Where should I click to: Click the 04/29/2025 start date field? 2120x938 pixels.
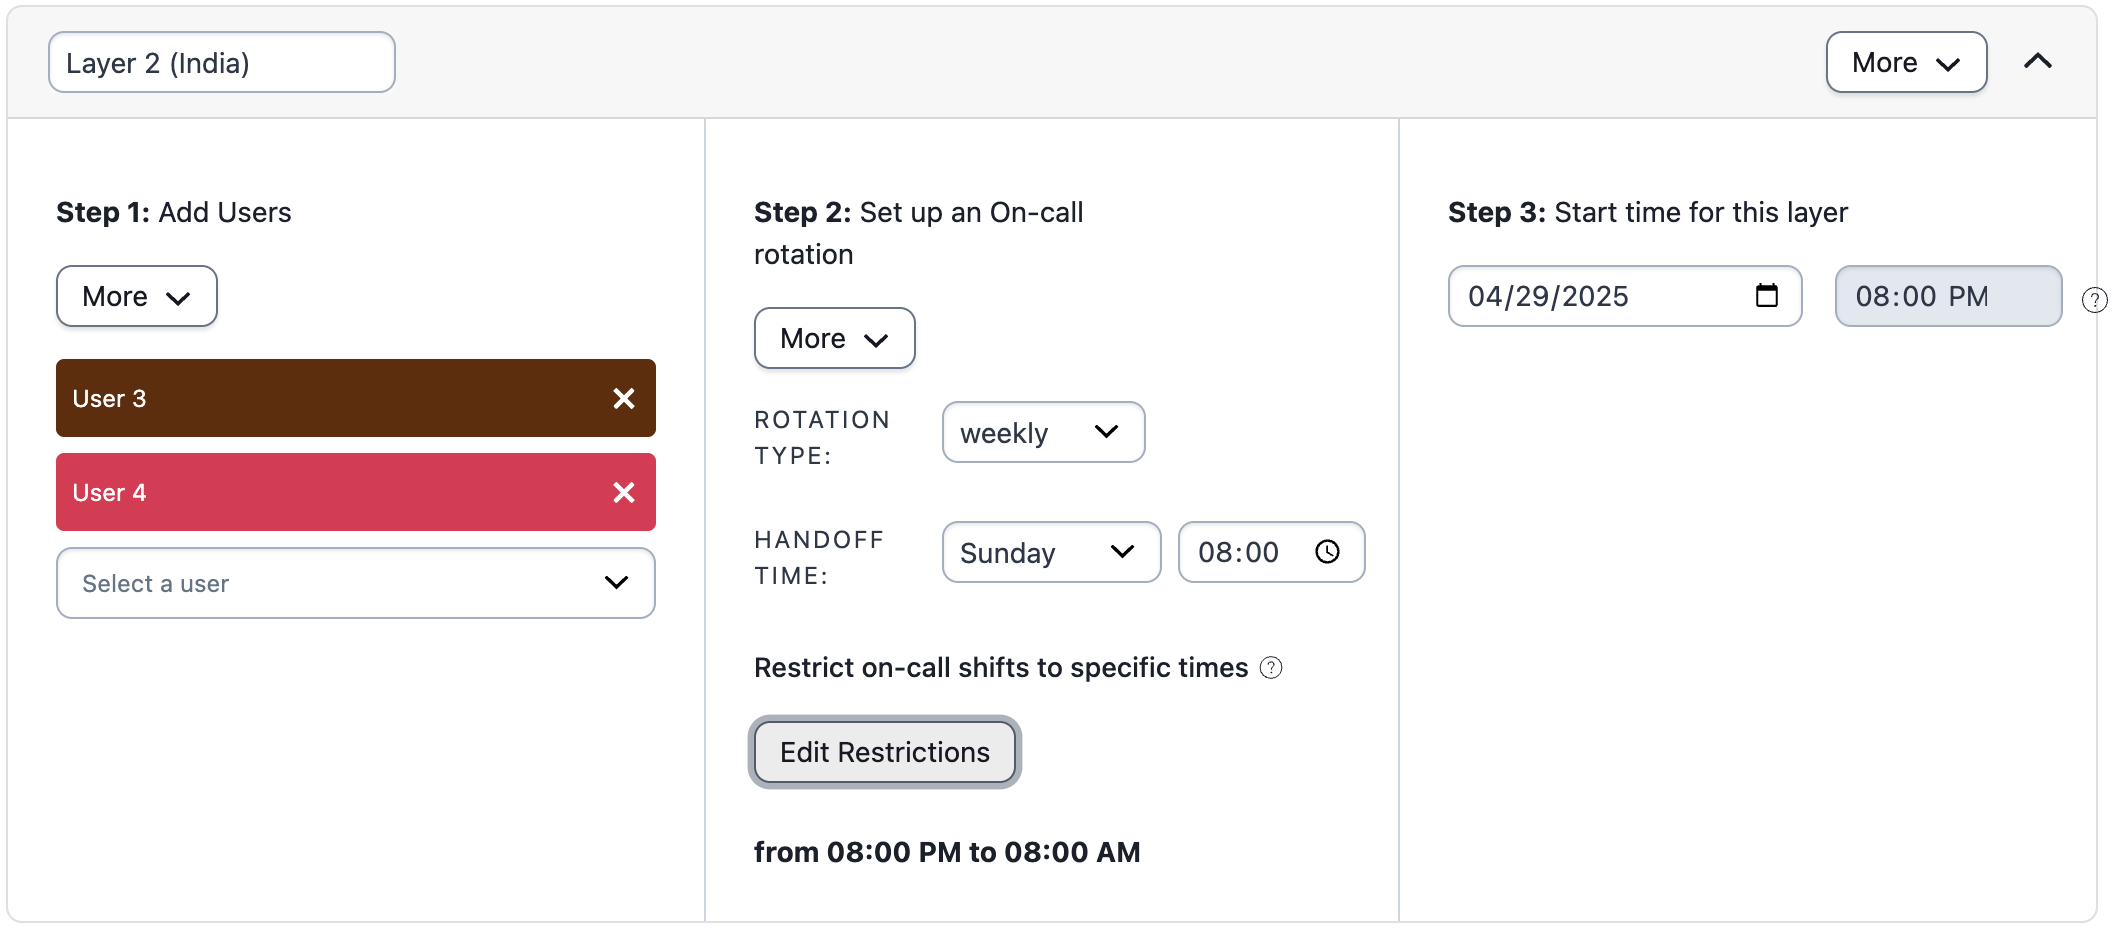pos(1625,296)
